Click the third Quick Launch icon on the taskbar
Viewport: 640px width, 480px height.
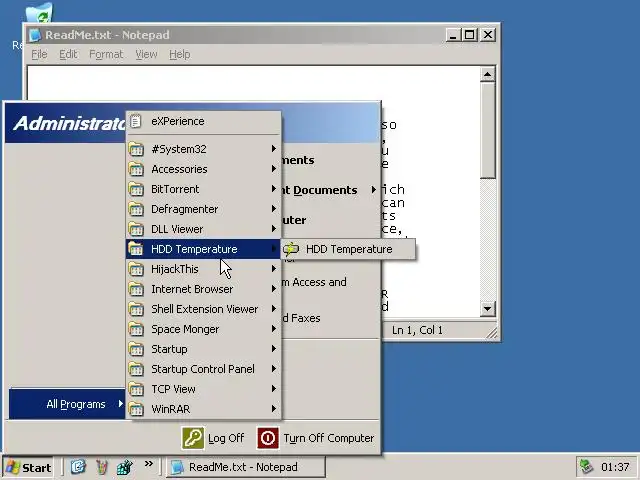click(124, 467)
